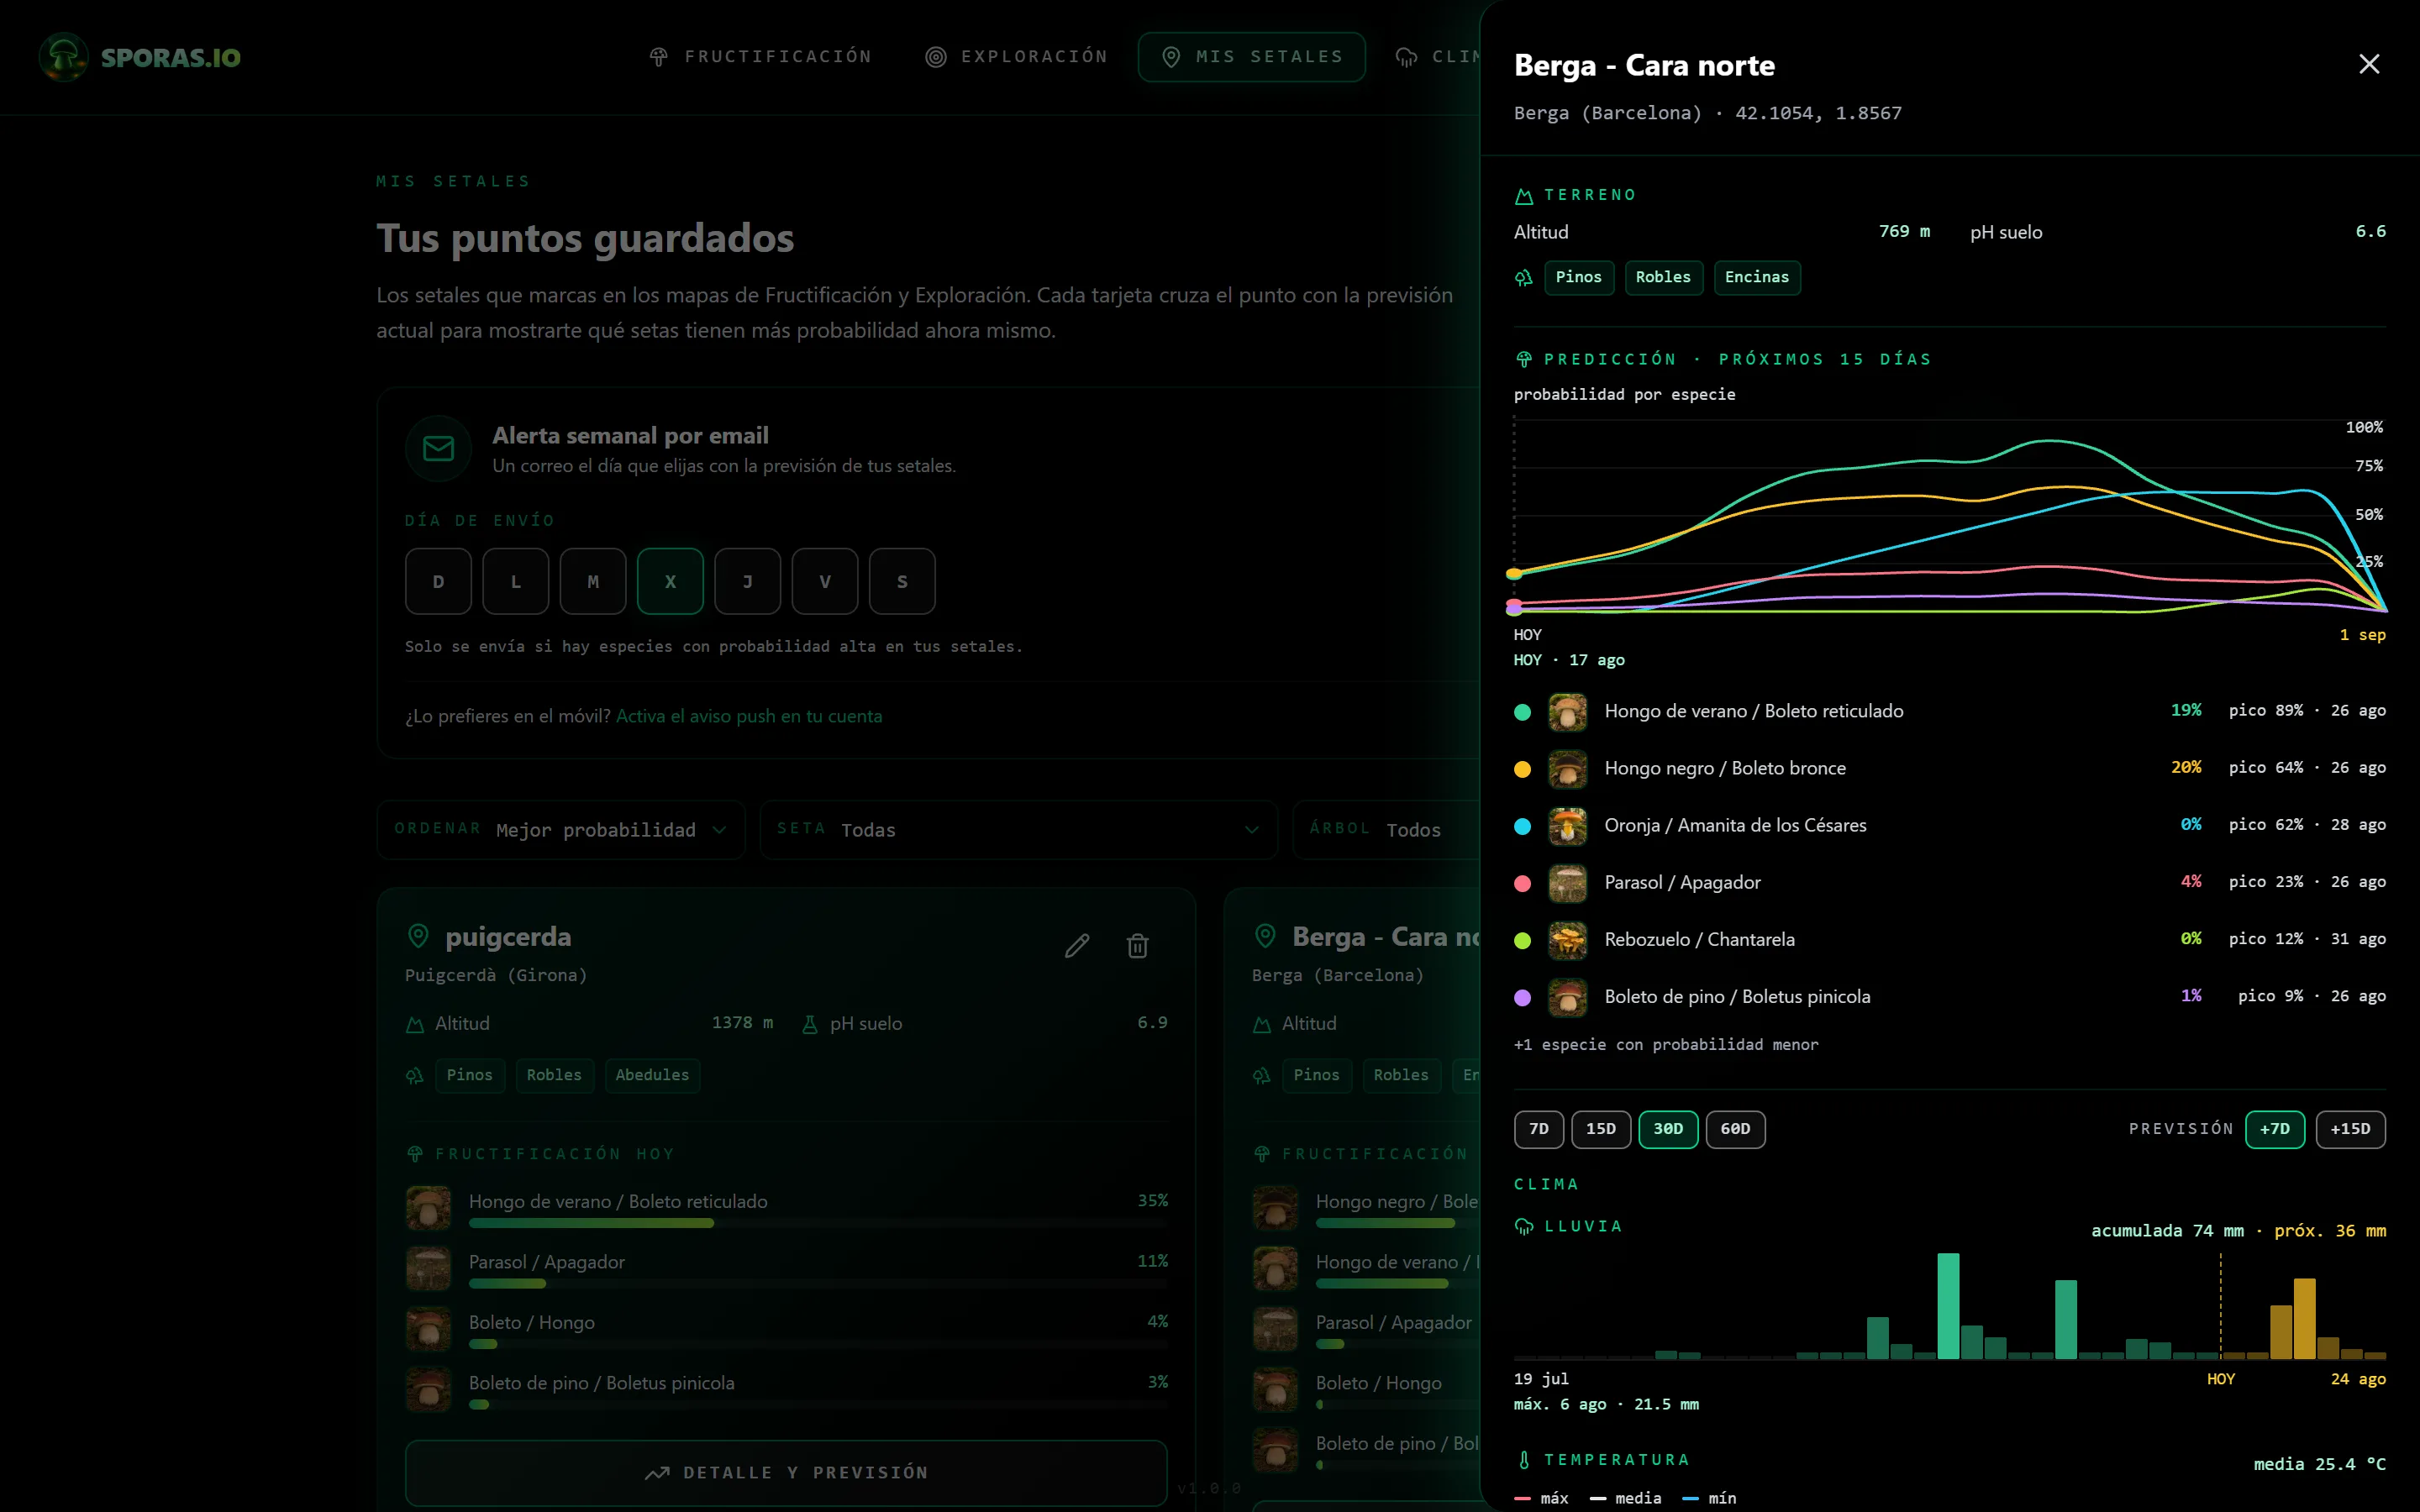Click the pink Parasol legend dot
Image resolution: width=2420 pixels, height=1512 pixels.
click(x=1523, y=883)
